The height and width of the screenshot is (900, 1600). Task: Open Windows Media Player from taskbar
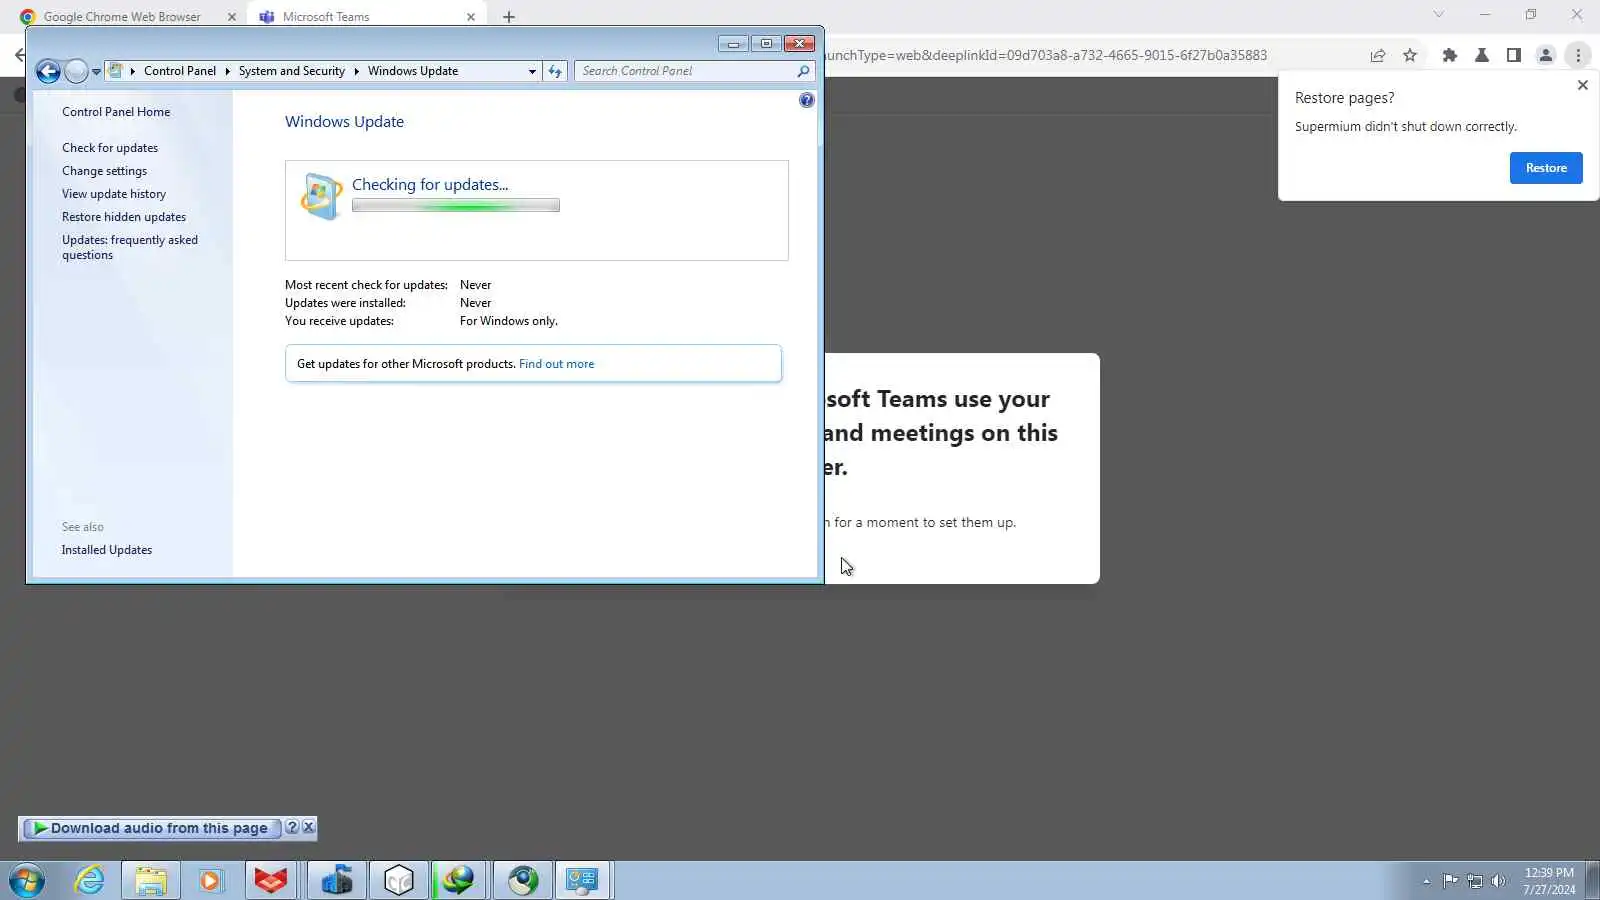click(x=210, y=881)
